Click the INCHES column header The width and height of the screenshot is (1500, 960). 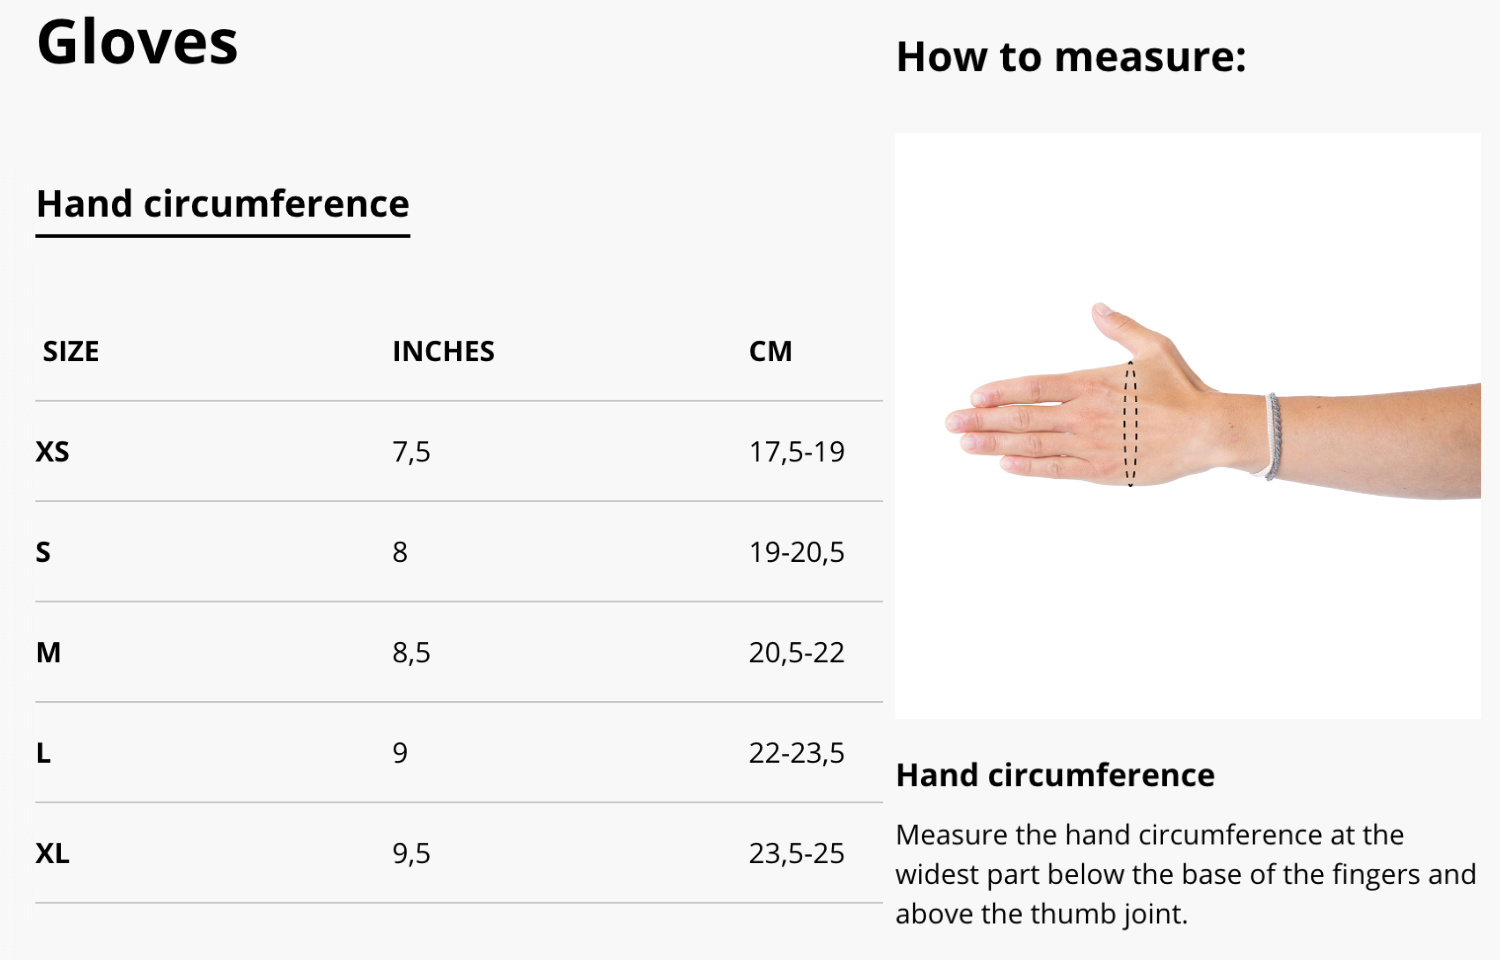click(x=443, y=351)
